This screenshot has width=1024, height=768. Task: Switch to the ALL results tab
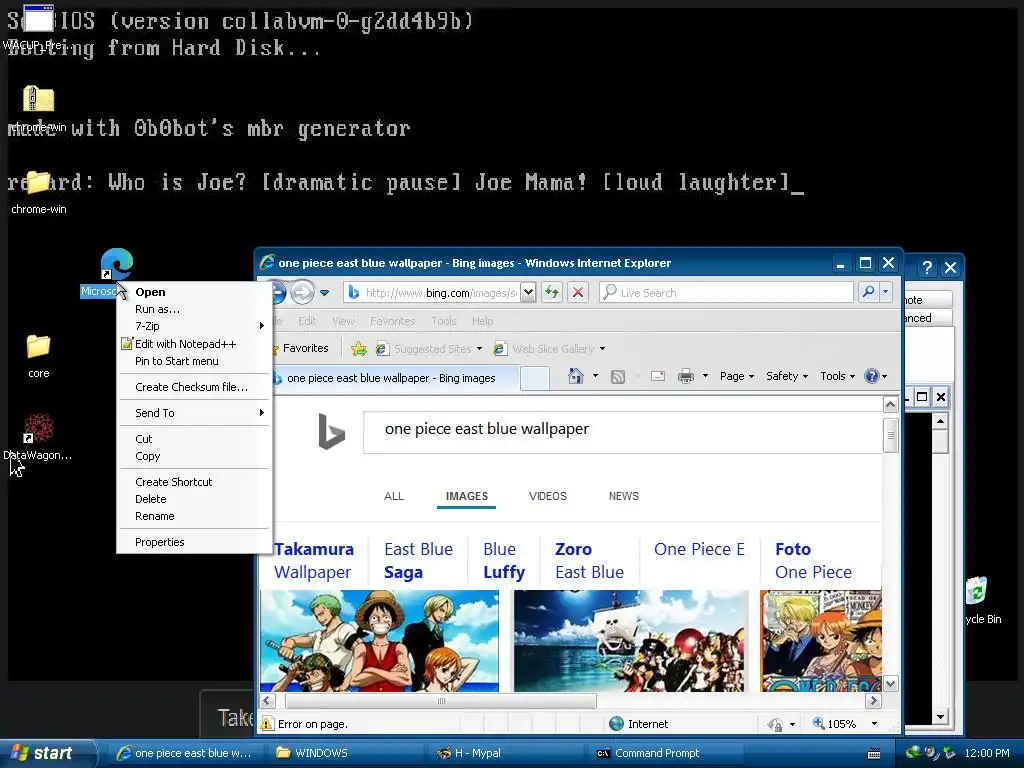coord(394,496)
